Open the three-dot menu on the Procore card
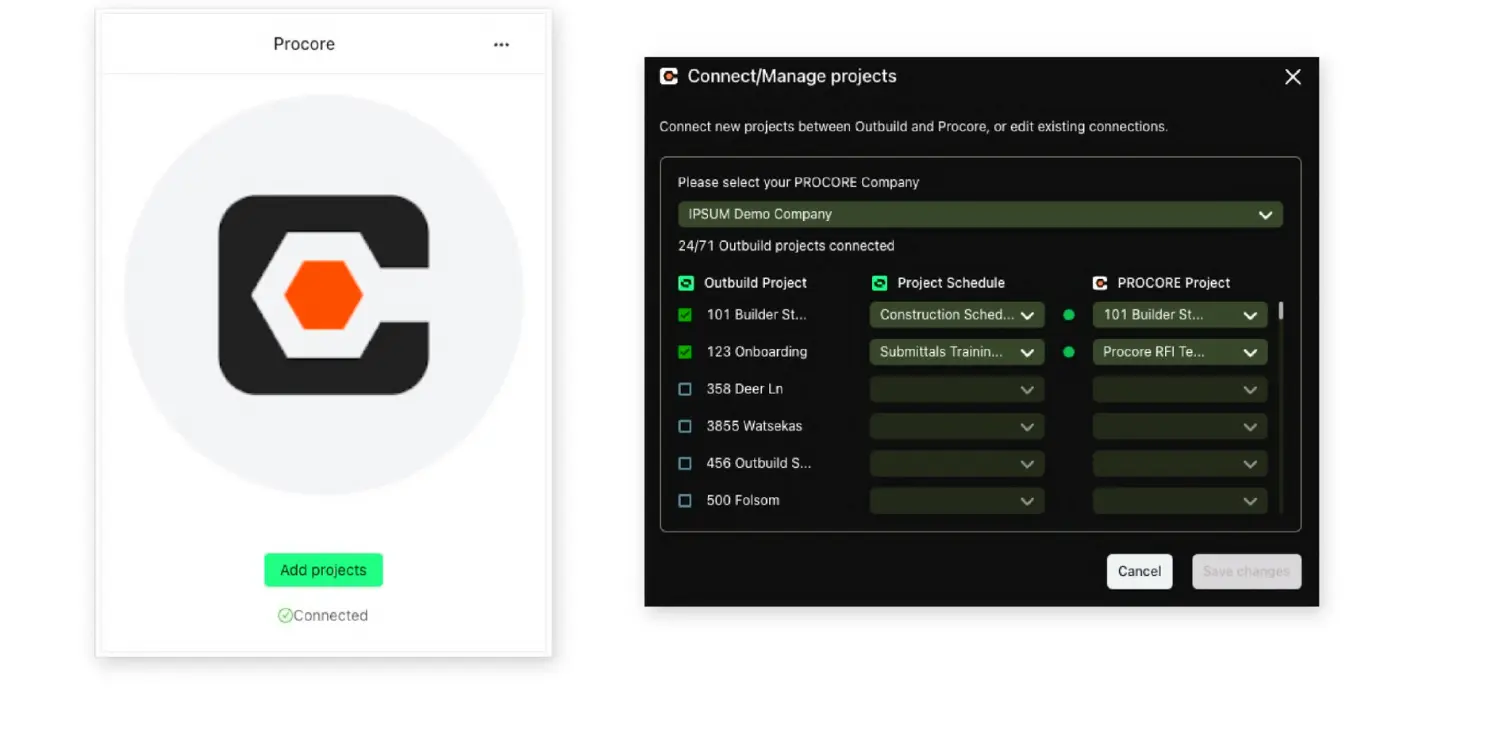 (501, 44)
